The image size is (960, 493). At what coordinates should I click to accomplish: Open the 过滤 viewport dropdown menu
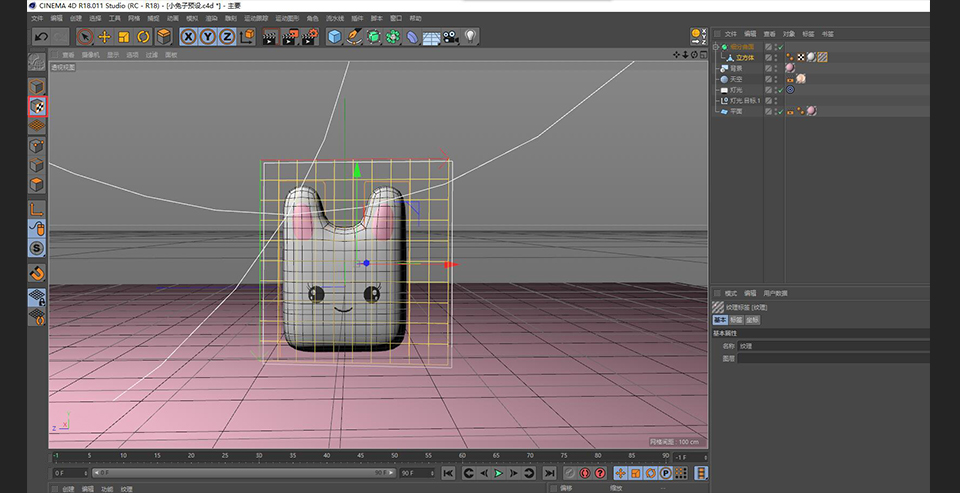coord(150,55)
